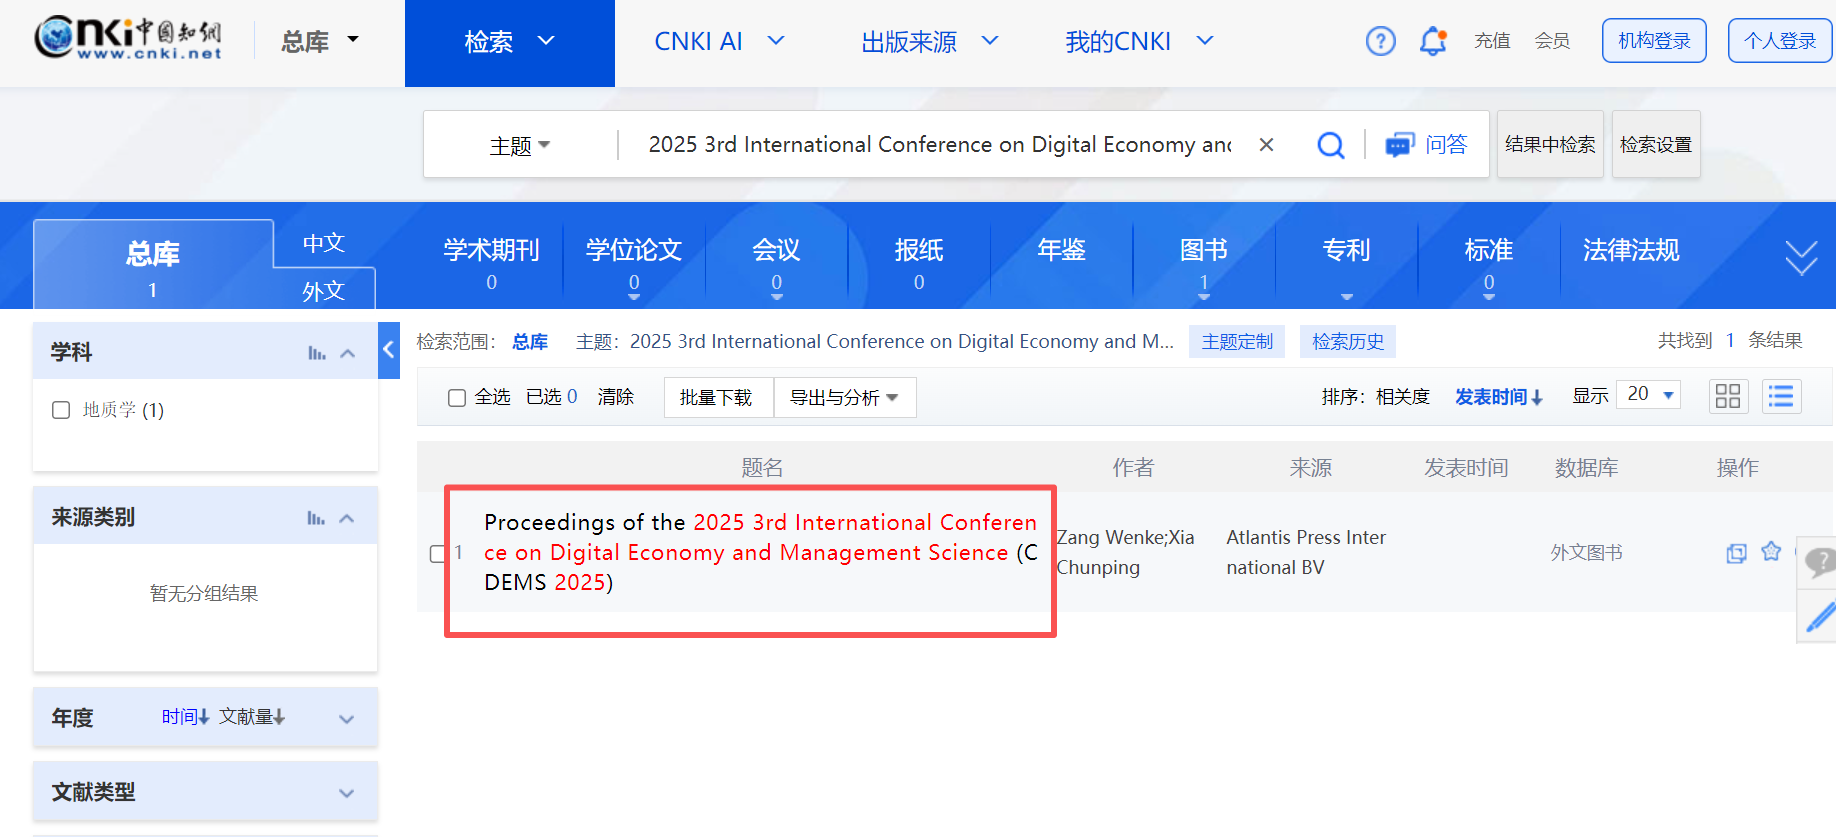Open chart icon in 来源类别 panel
The width and height of the screenshot is (1836, 837).
tap(316, 518)
